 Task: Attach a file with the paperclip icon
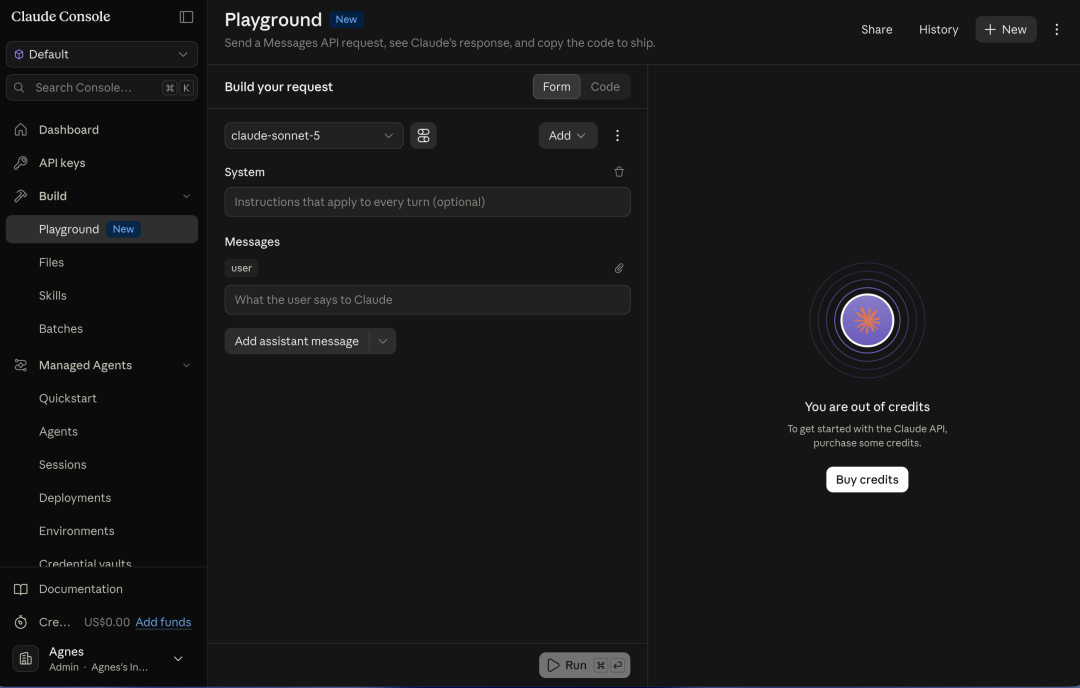619,268
